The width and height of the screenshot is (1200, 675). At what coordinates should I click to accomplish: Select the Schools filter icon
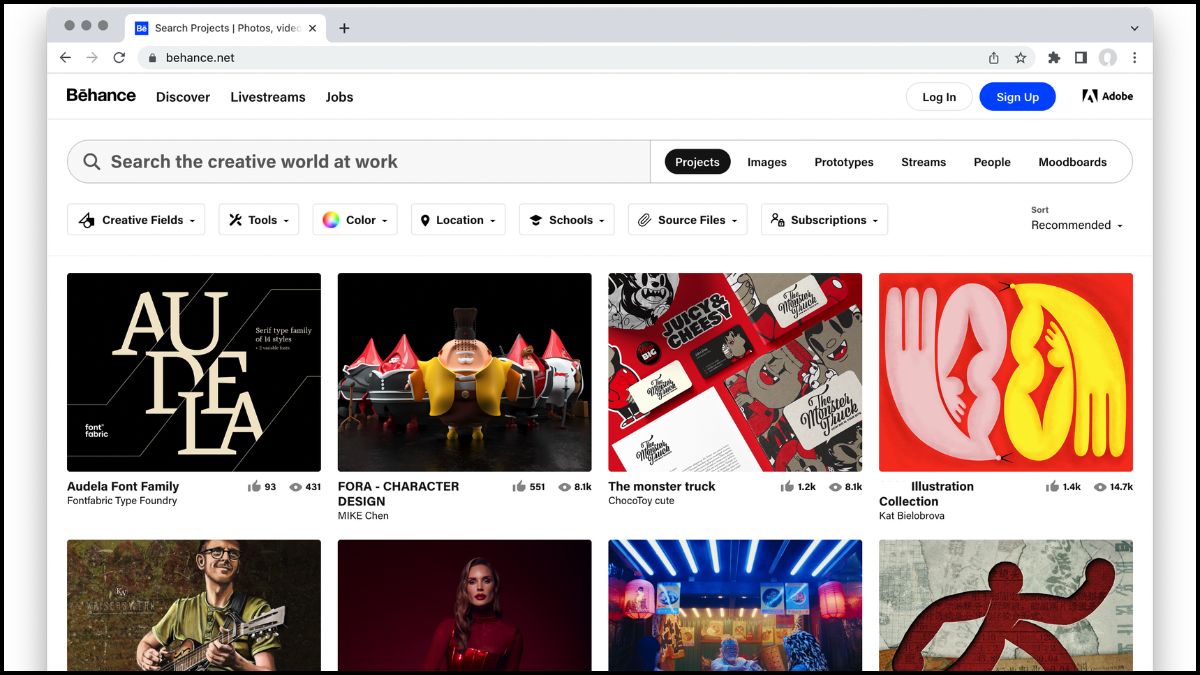pos(539,219)
